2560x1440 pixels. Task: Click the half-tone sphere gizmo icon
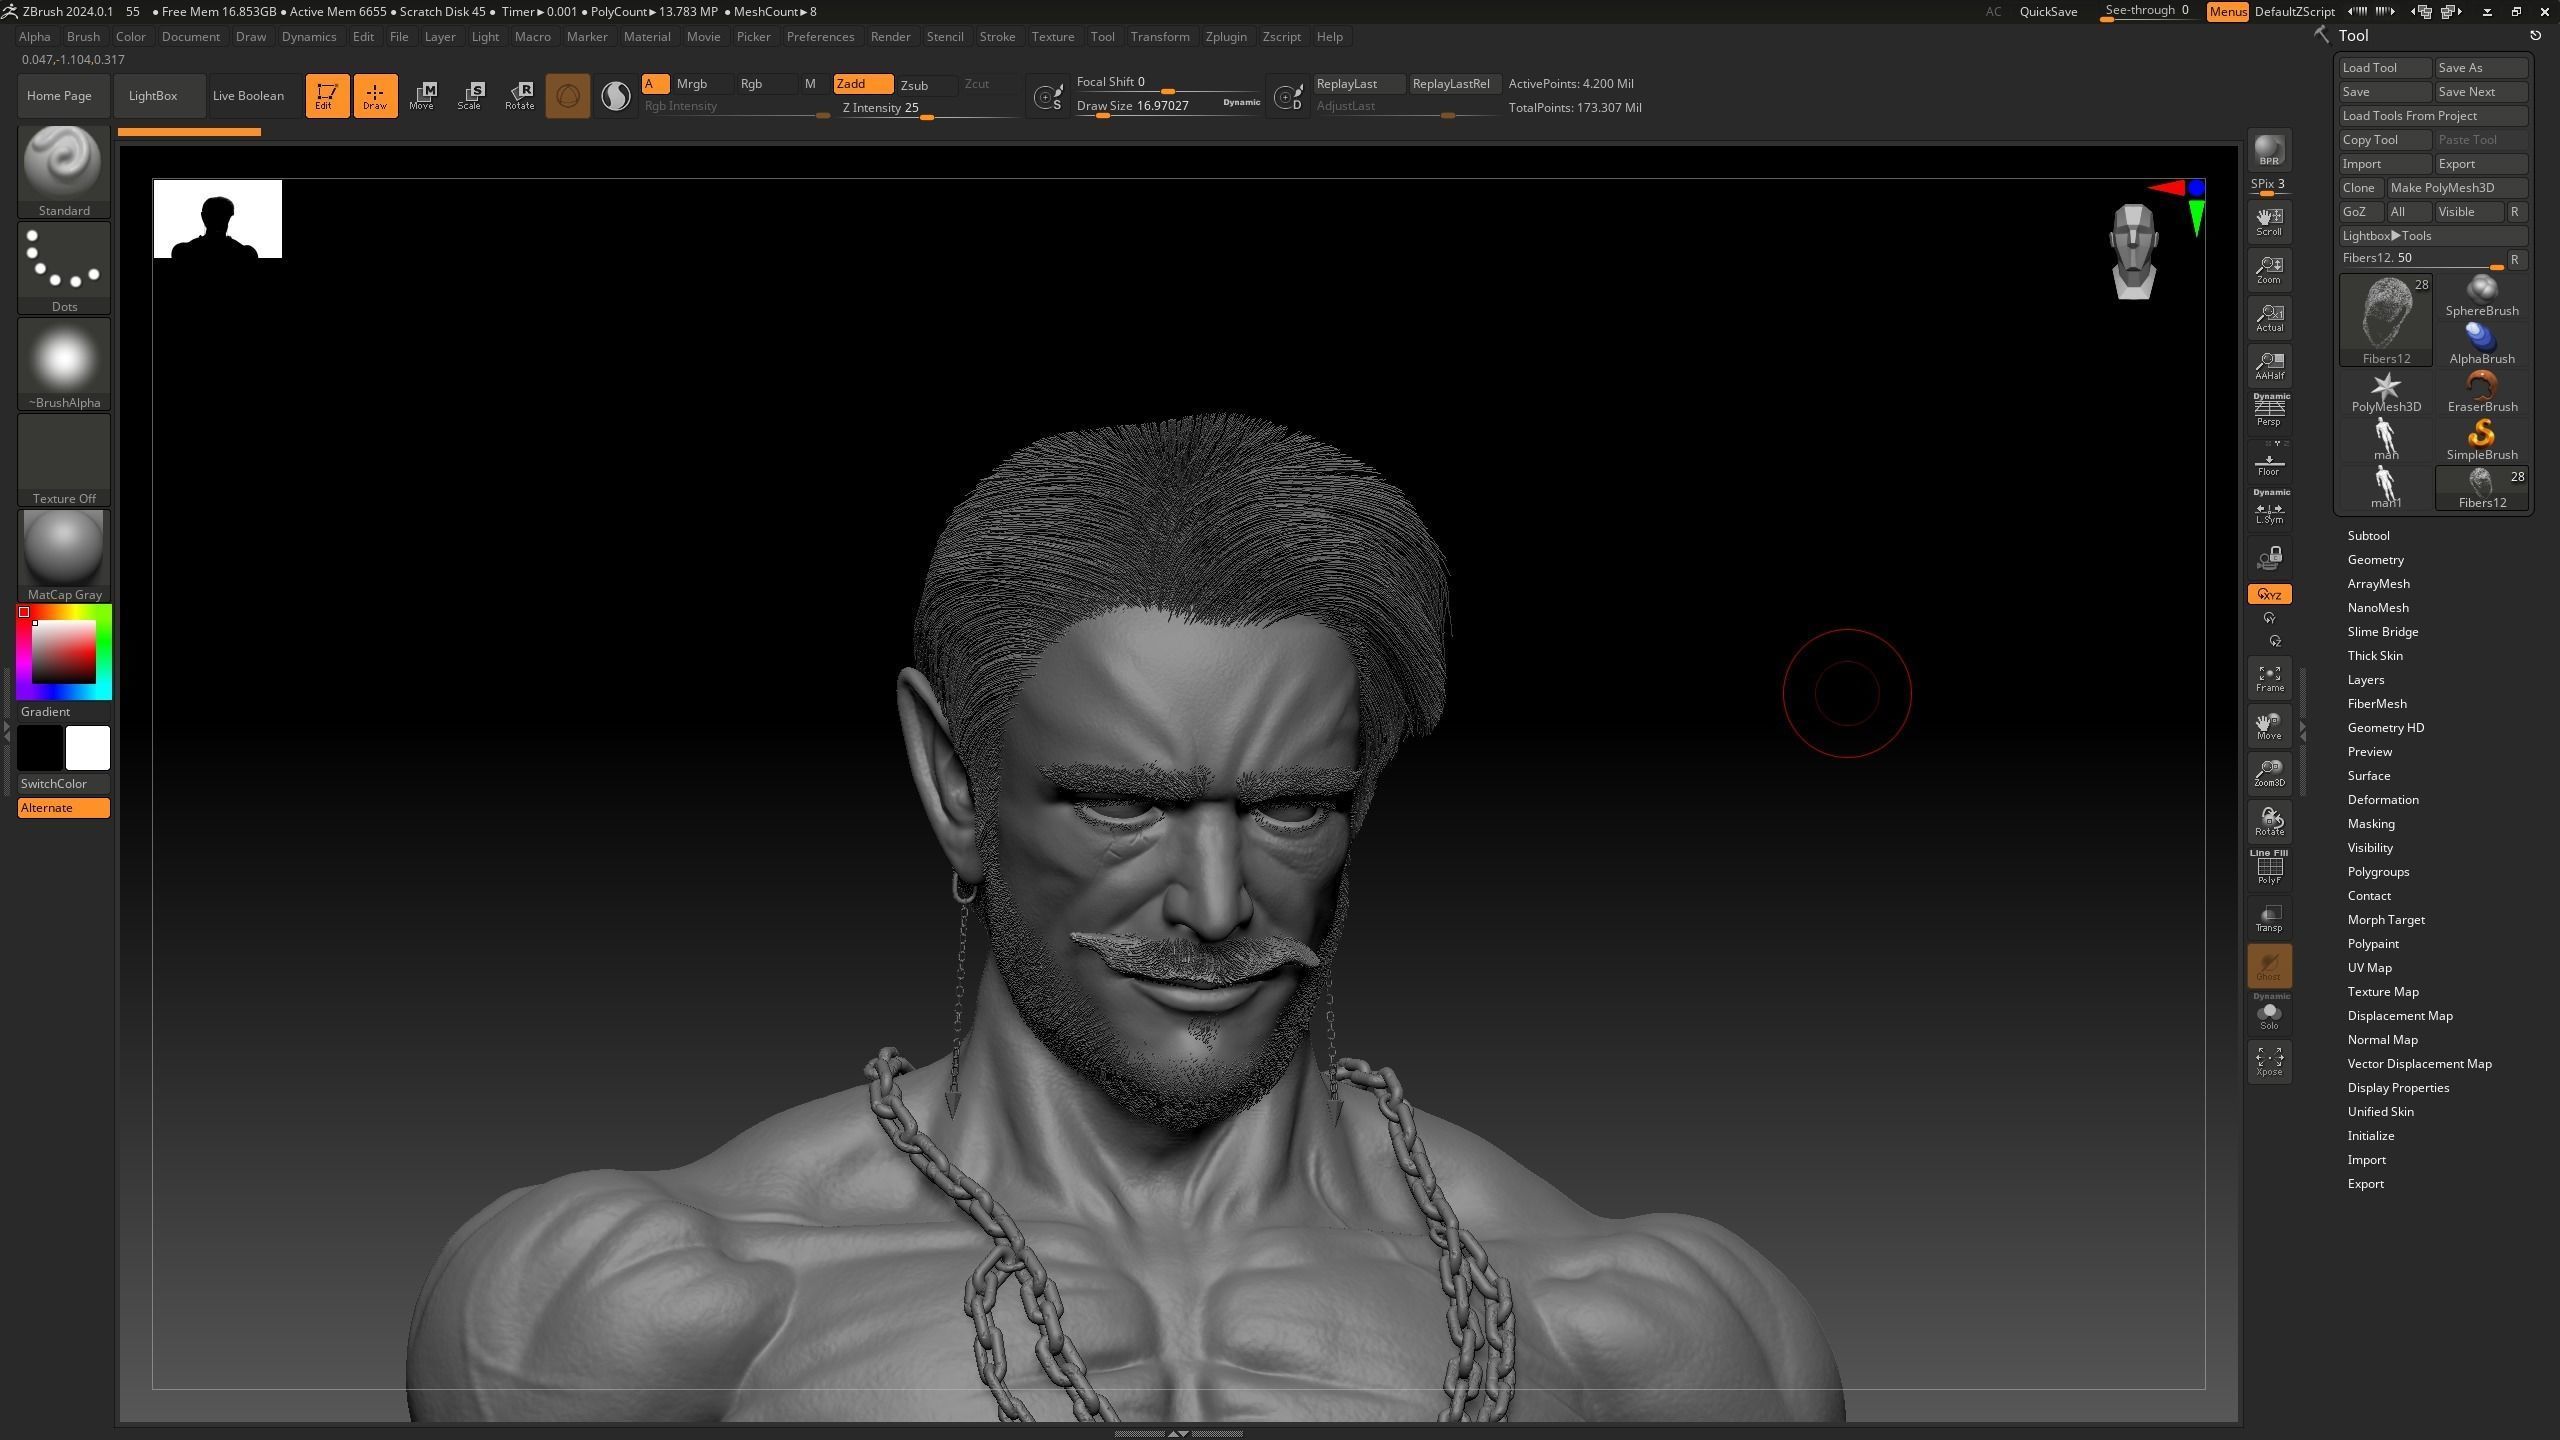pyautogui.click(x=616, y=96)
